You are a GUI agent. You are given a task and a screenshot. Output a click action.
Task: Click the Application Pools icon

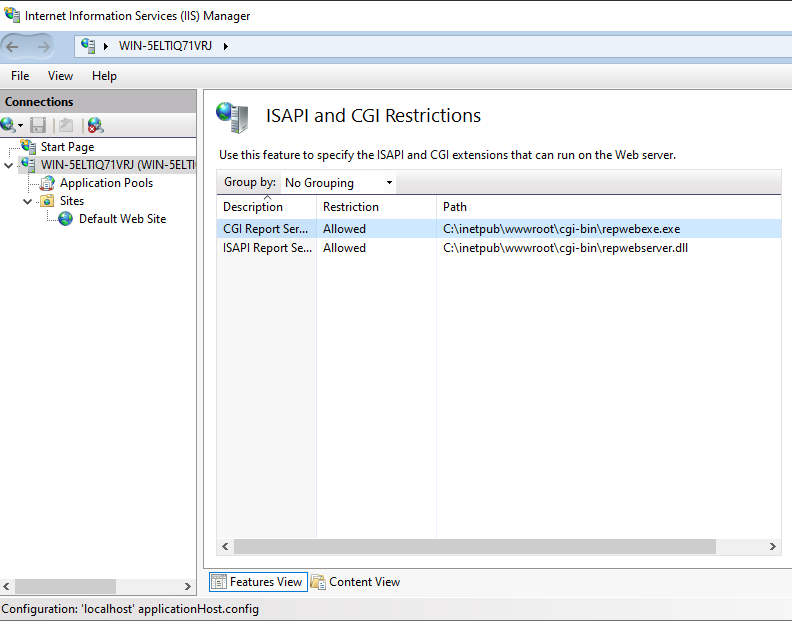pyautogui.click(x=47, y=183)
